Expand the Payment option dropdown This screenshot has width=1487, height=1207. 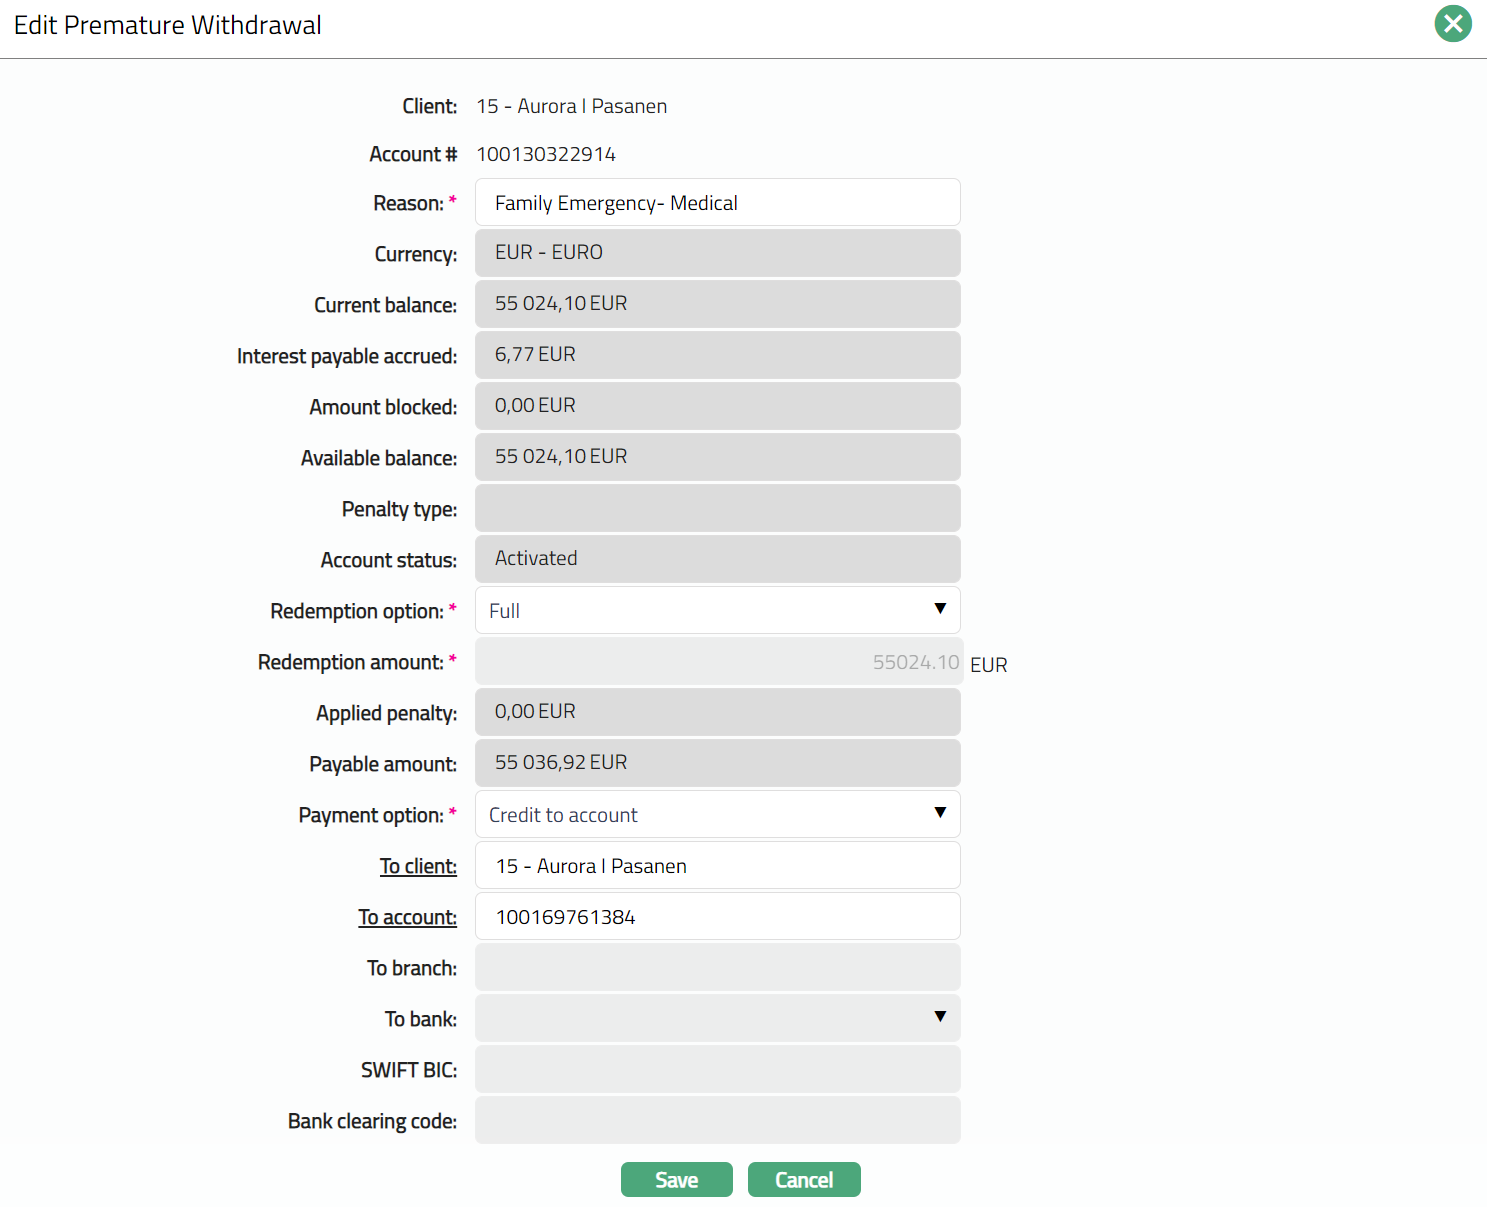click(717, 814)
